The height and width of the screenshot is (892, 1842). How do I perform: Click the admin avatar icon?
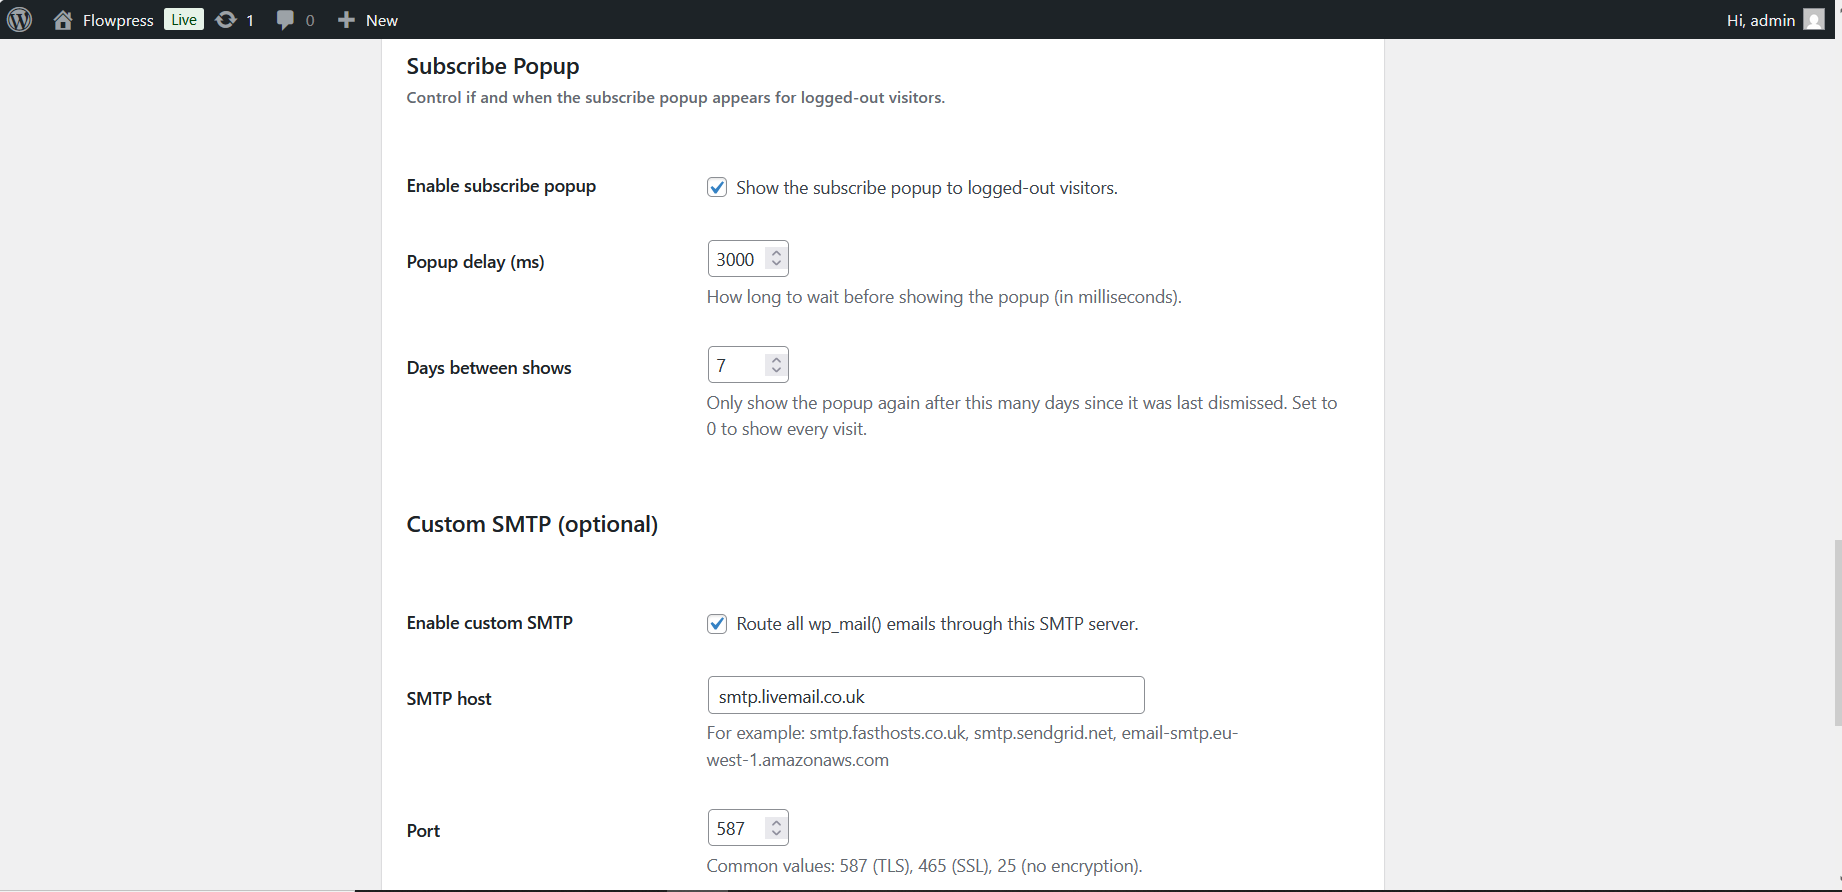click(x=1814, y=20)
